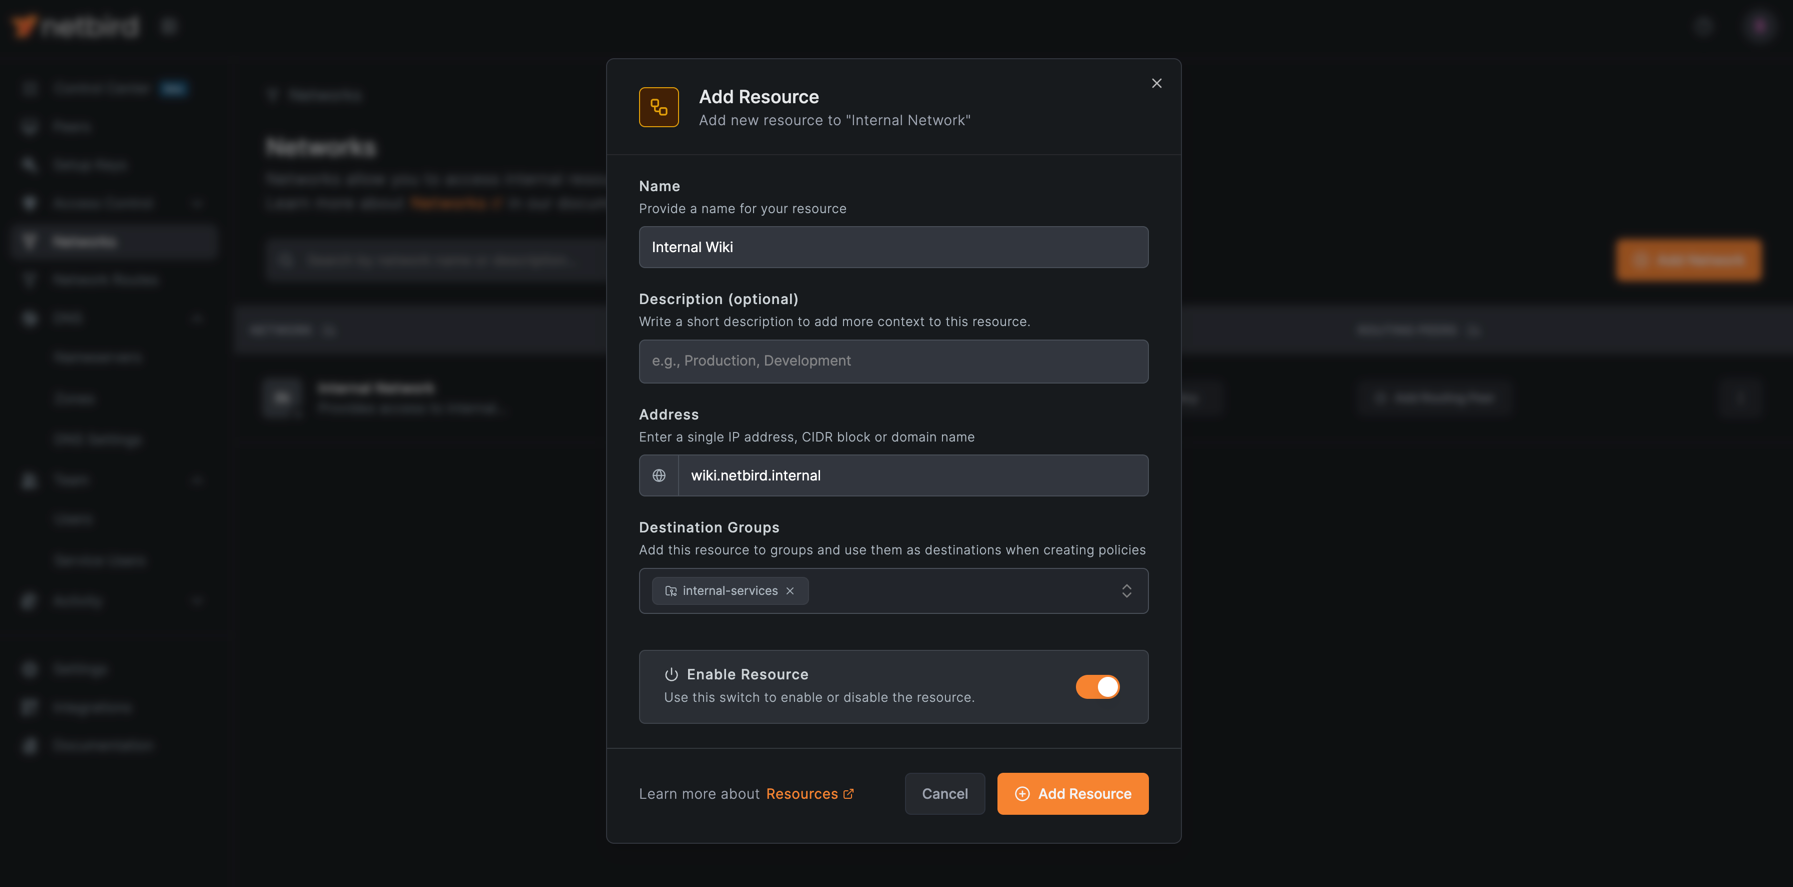Open the user avatar in top bar
1793x887 pixels.
[x=1759, y=26]
